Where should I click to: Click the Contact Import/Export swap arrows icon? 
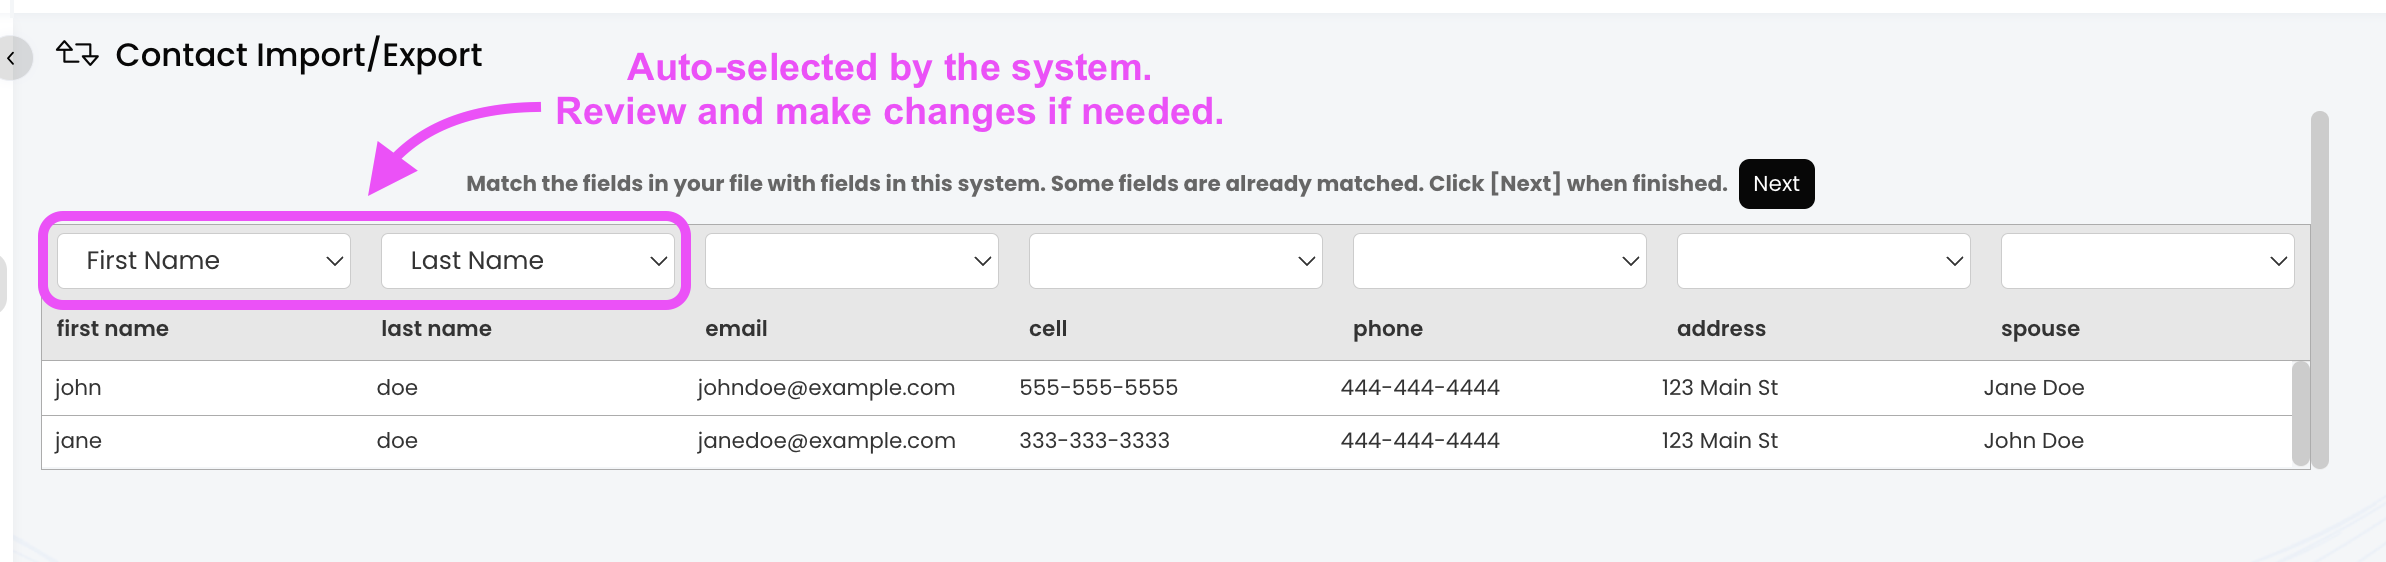point(77,53)
